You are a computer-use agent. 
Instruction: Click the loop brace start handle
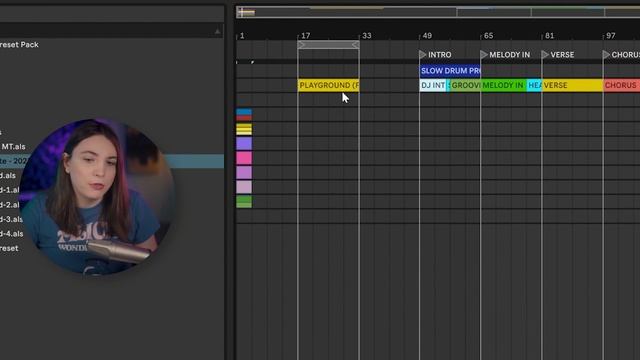point(301,44)
